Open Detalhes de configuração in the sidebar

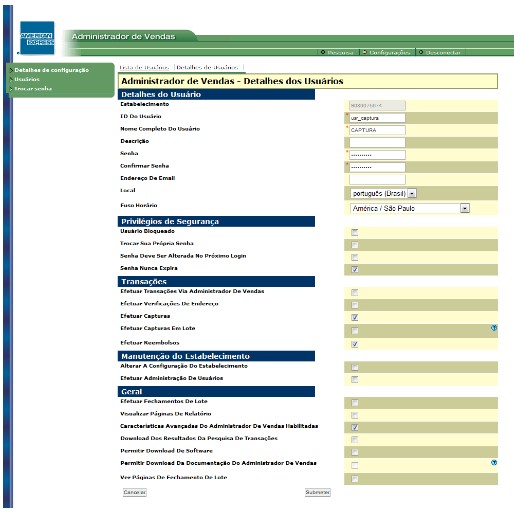tap(52, 70)
